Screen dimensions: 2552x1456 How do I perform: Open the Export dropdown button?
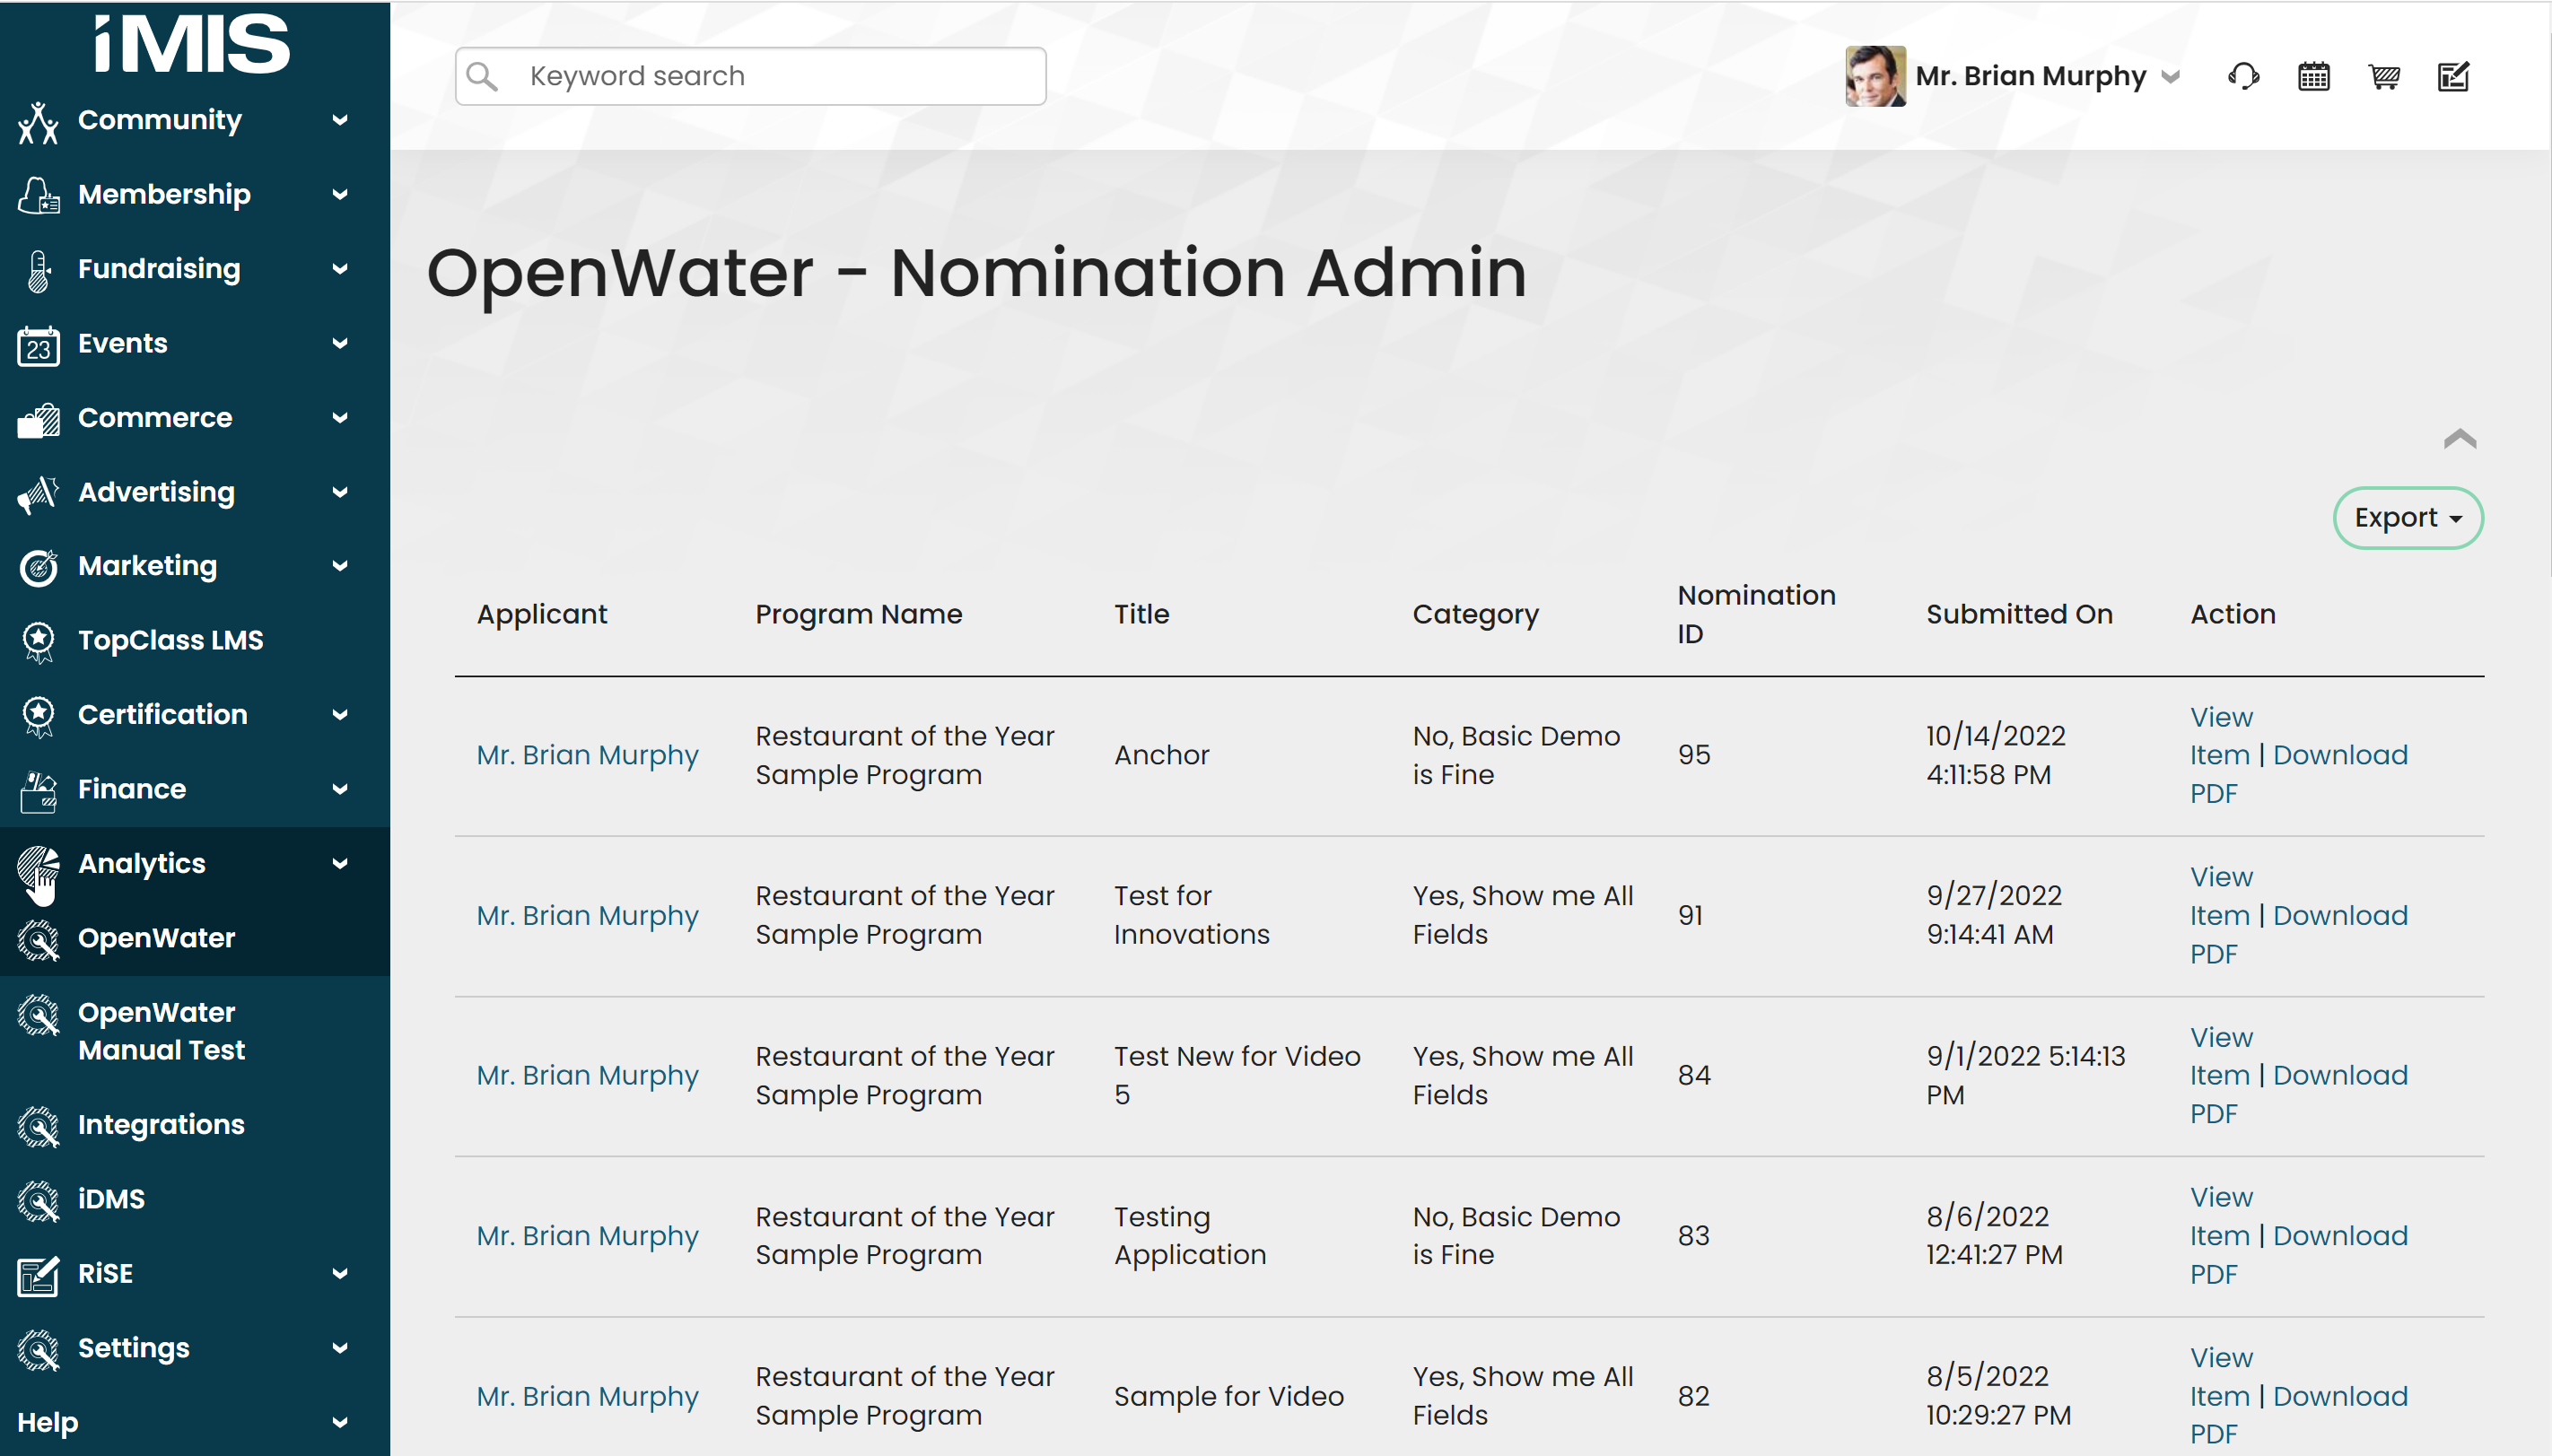tap(2407, 518)
